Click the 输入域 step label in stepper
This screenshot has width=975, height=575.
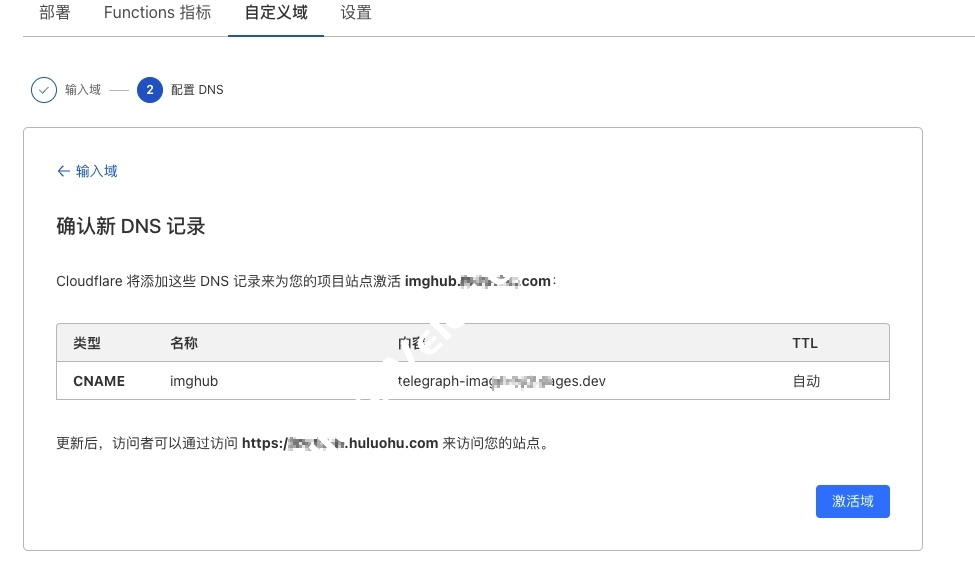(83, 90)
